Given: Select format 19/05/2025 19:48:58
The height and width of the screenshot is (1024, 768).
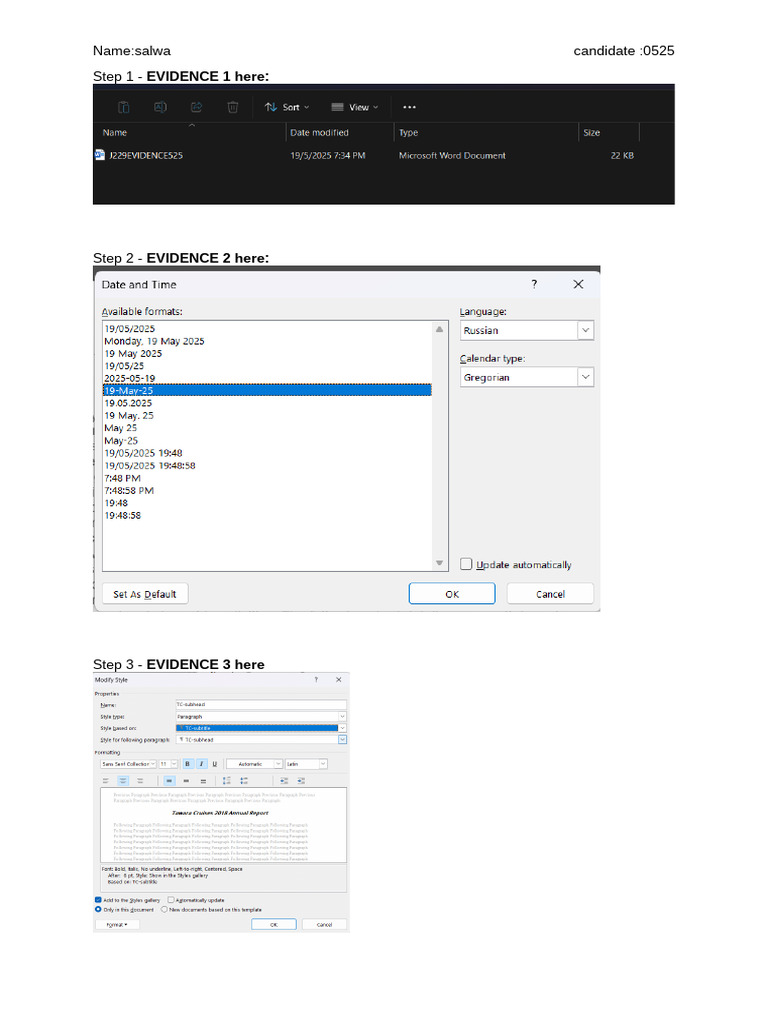Looking at the screenshot, I should tap(150, 466).
